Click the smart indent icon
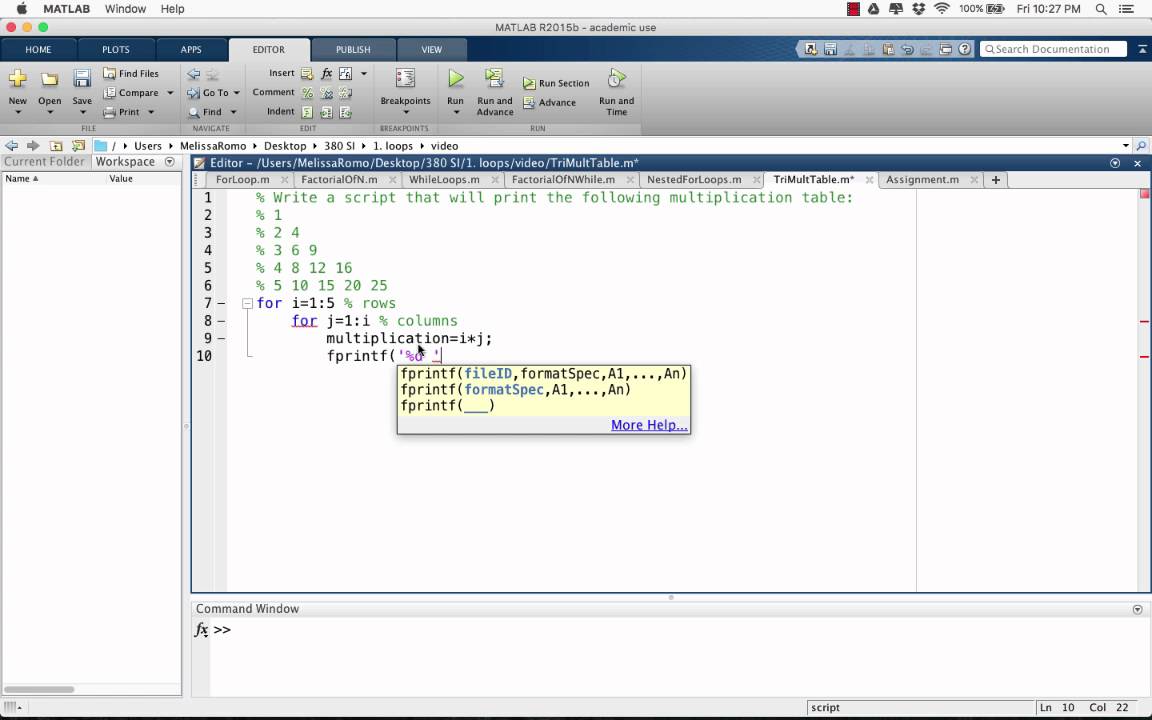 (307, 112)
